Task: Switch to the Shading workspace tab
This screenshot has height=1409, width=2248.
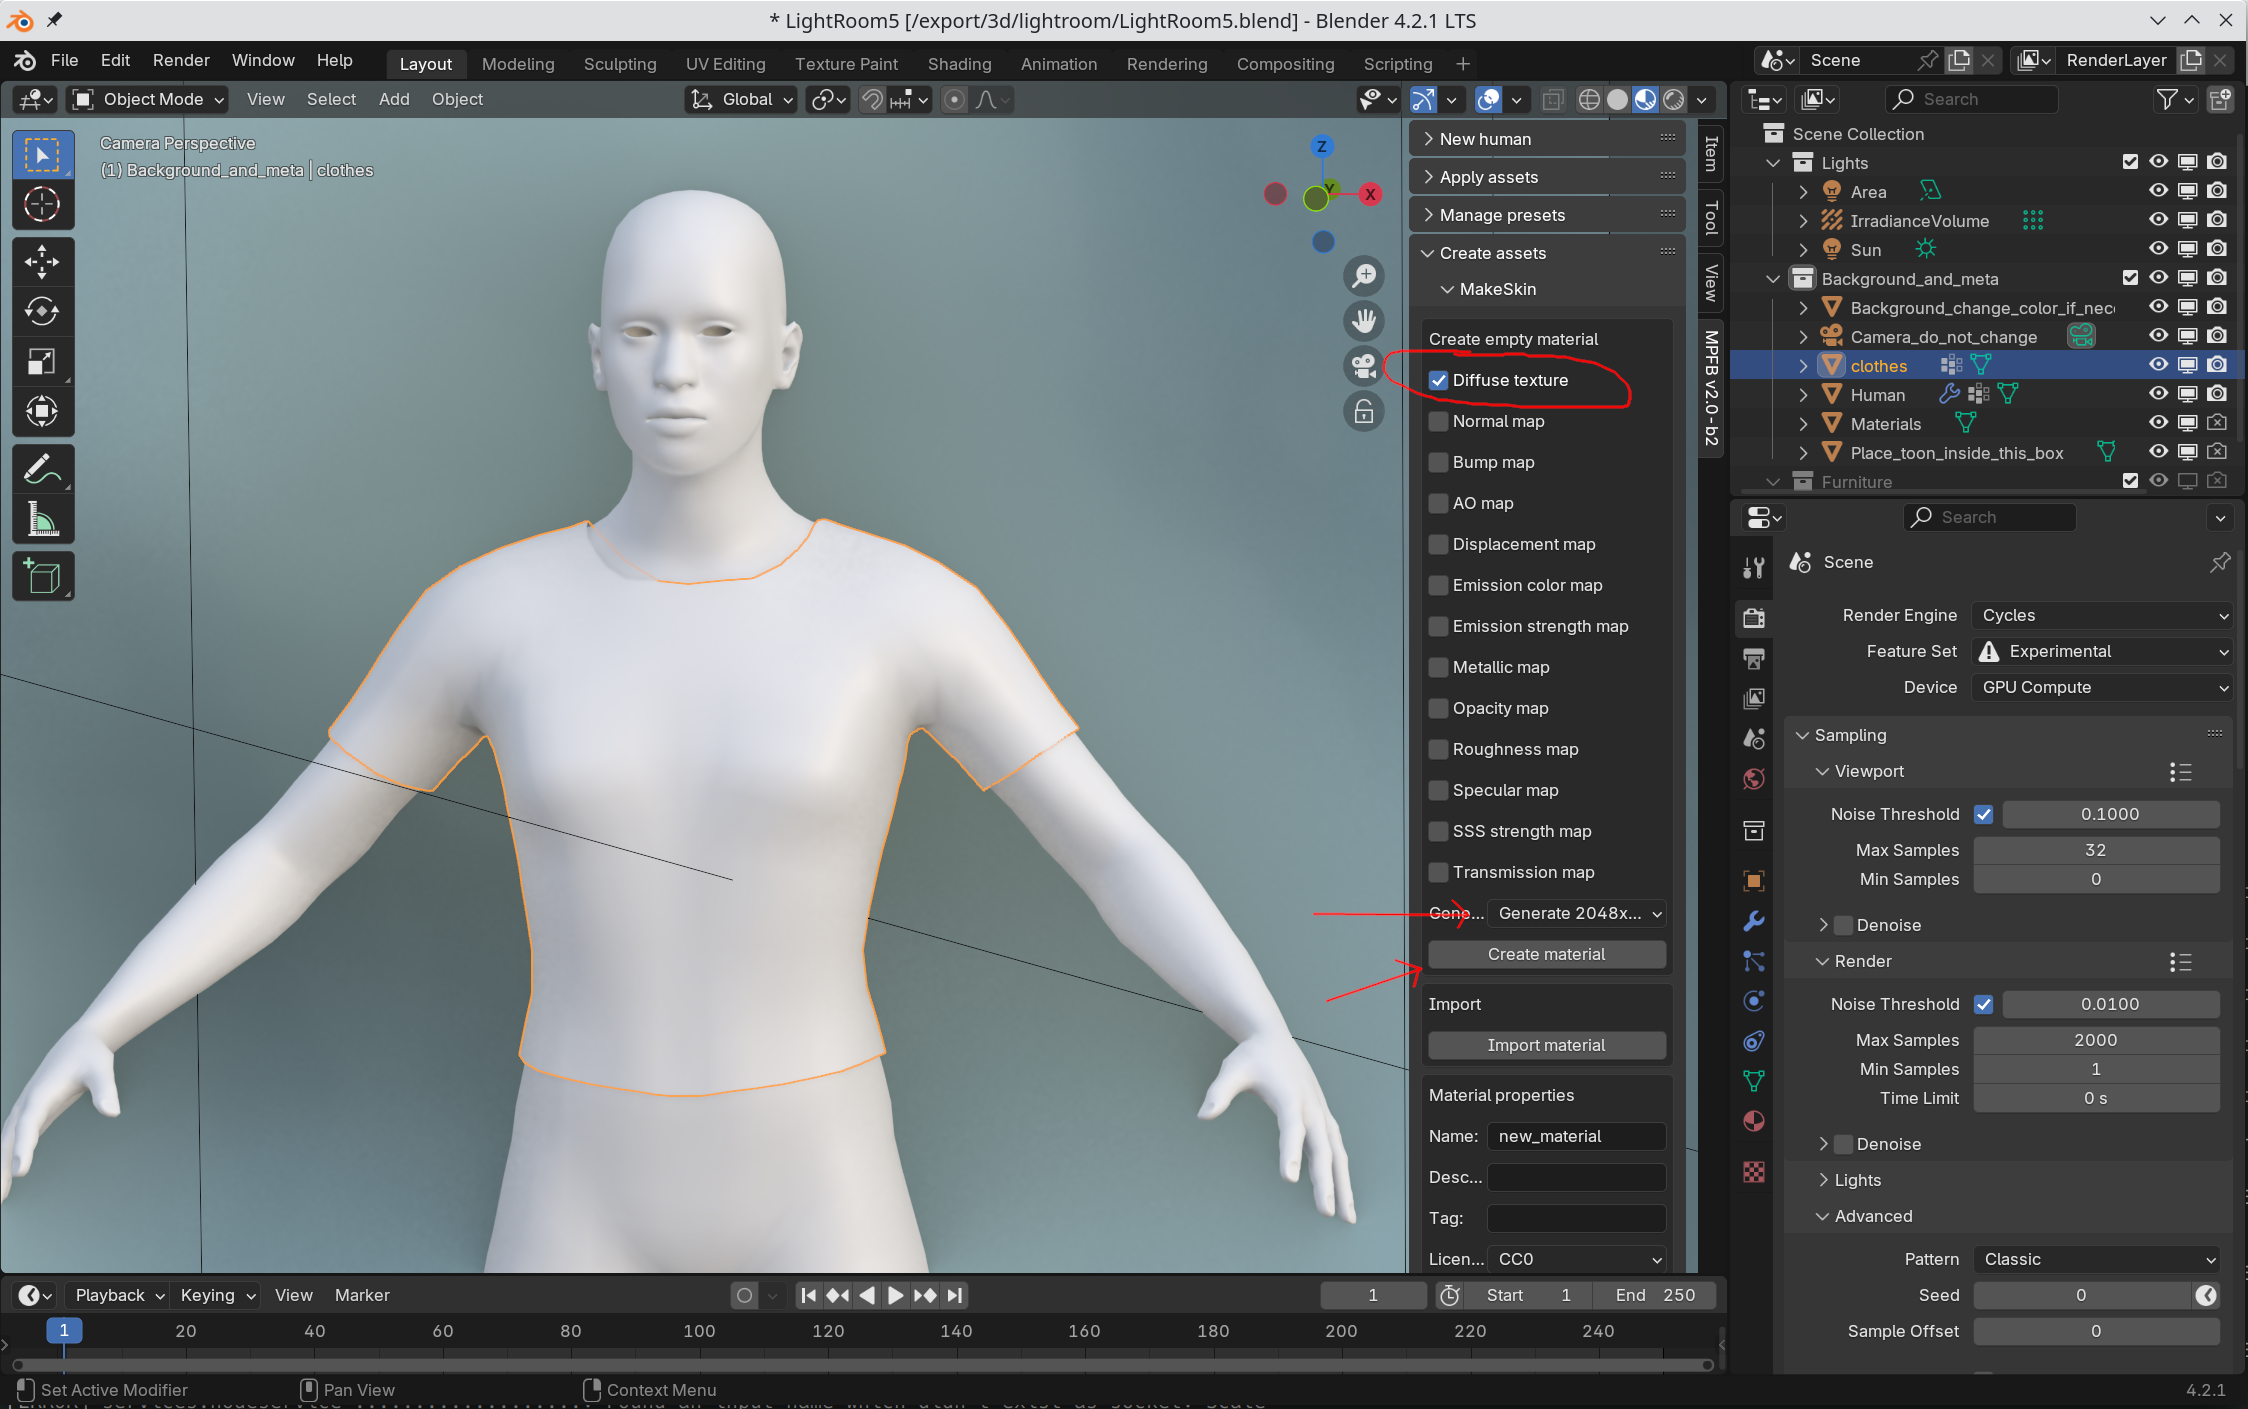Action: pyautogui.click(x=959, y=64)
